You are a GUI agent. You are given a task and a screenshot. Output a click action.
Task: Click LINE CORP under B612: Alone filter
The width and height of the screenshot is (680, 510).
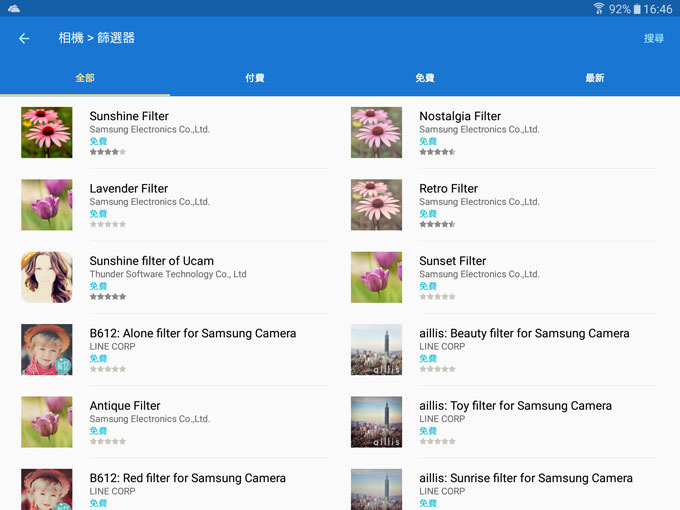112,347
